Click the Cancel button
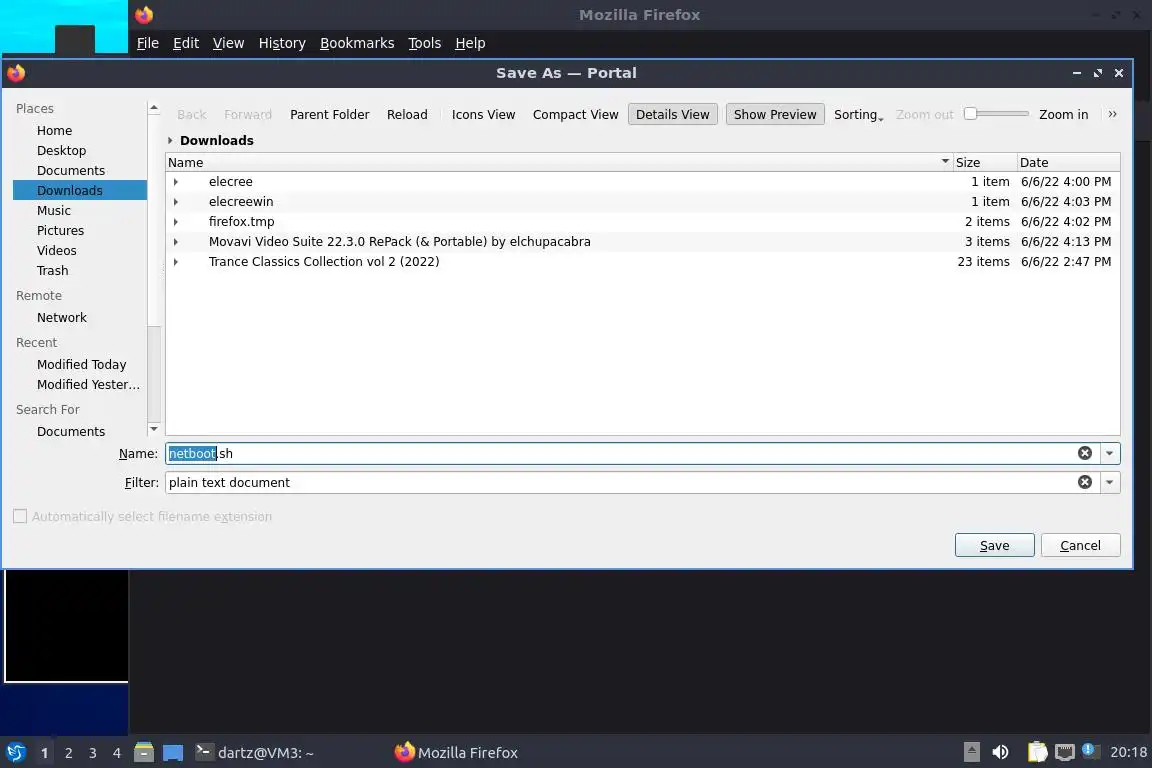This screenshot has height=768, width=1152. [1080, 545]
